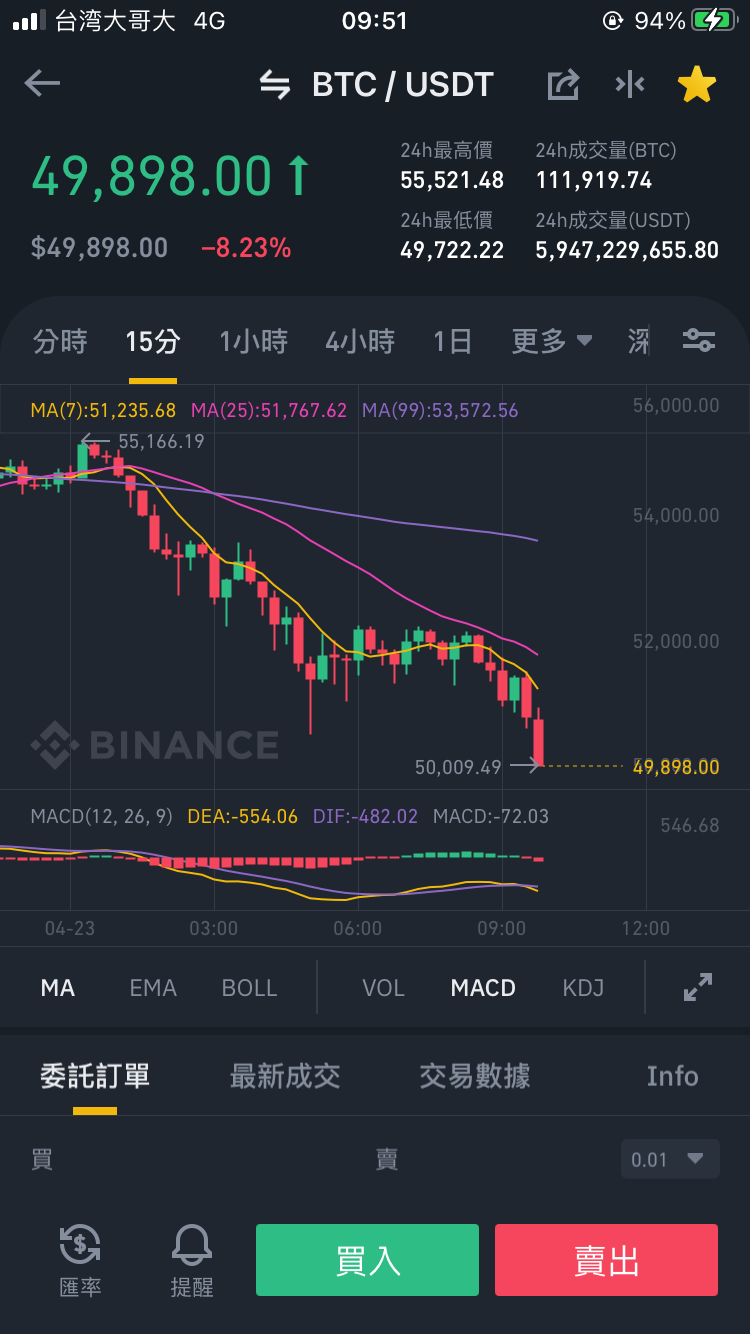
Task: Tap the latest red candlestick on chart
Action: point(538,738)
